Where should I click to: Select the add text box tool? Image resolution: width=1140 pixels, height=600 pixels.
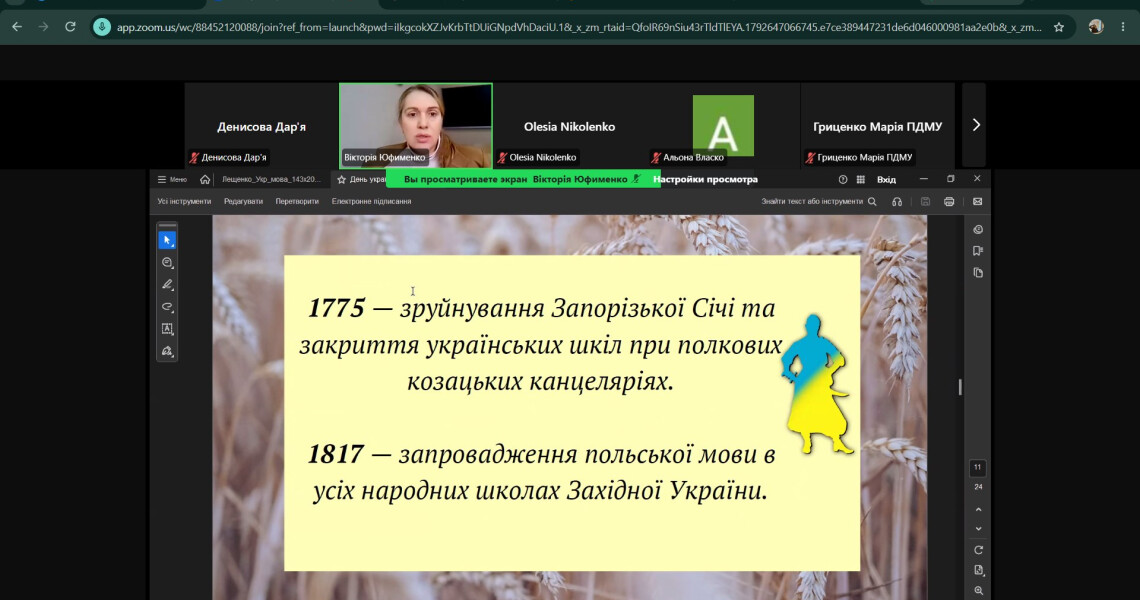click(x=167, y=329)
